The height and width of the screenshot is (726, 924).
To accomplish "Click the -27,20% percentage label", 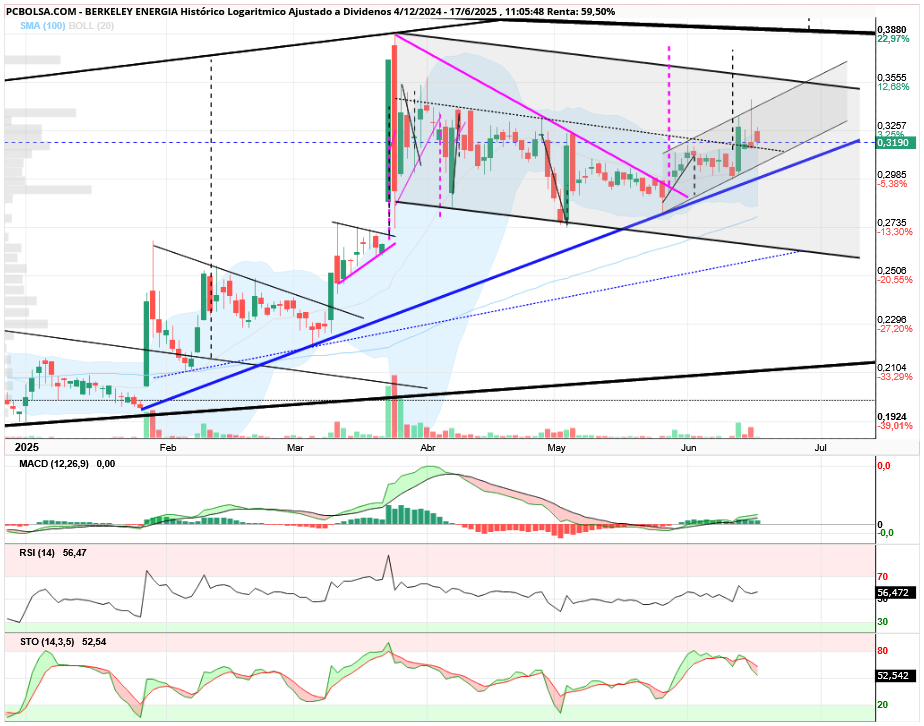I will 895,329.
